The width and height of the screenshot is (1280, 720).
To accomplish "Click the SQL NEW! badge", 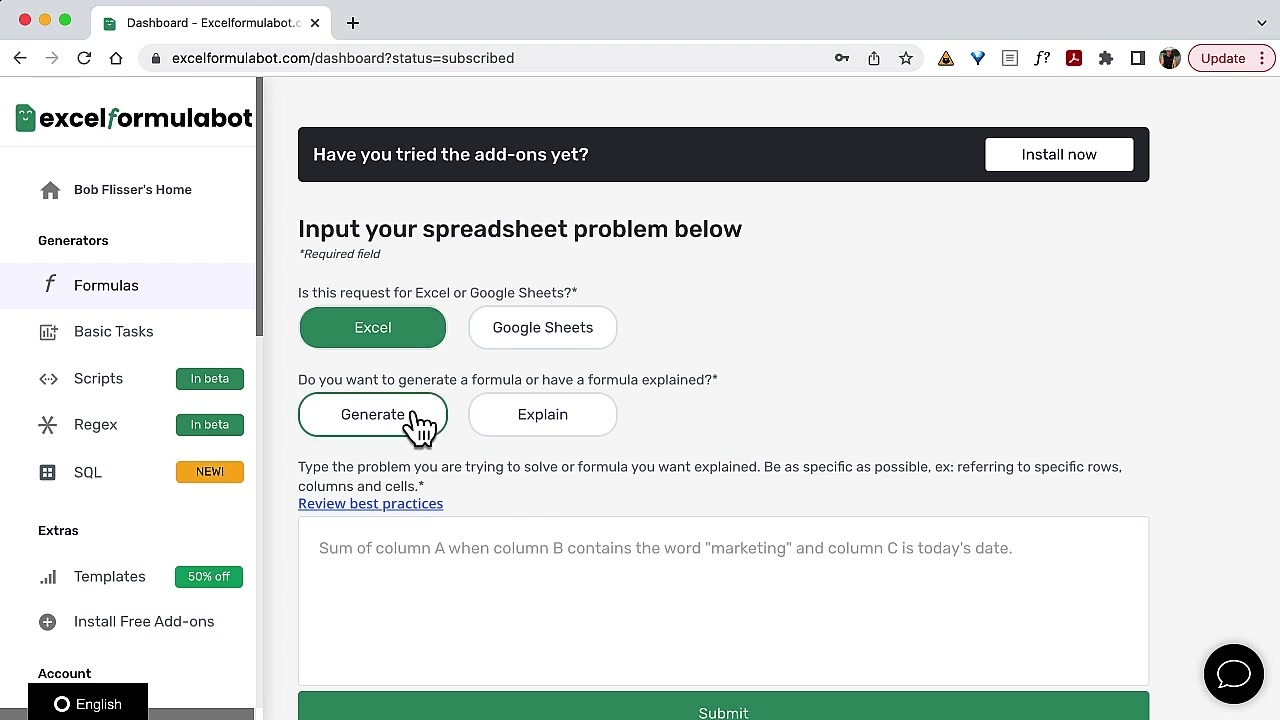I will click(x=210, y=472).
